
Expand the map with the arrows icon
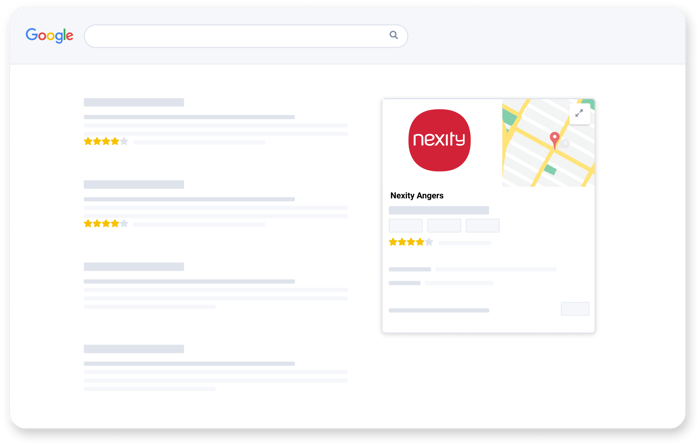pos(579,113)
